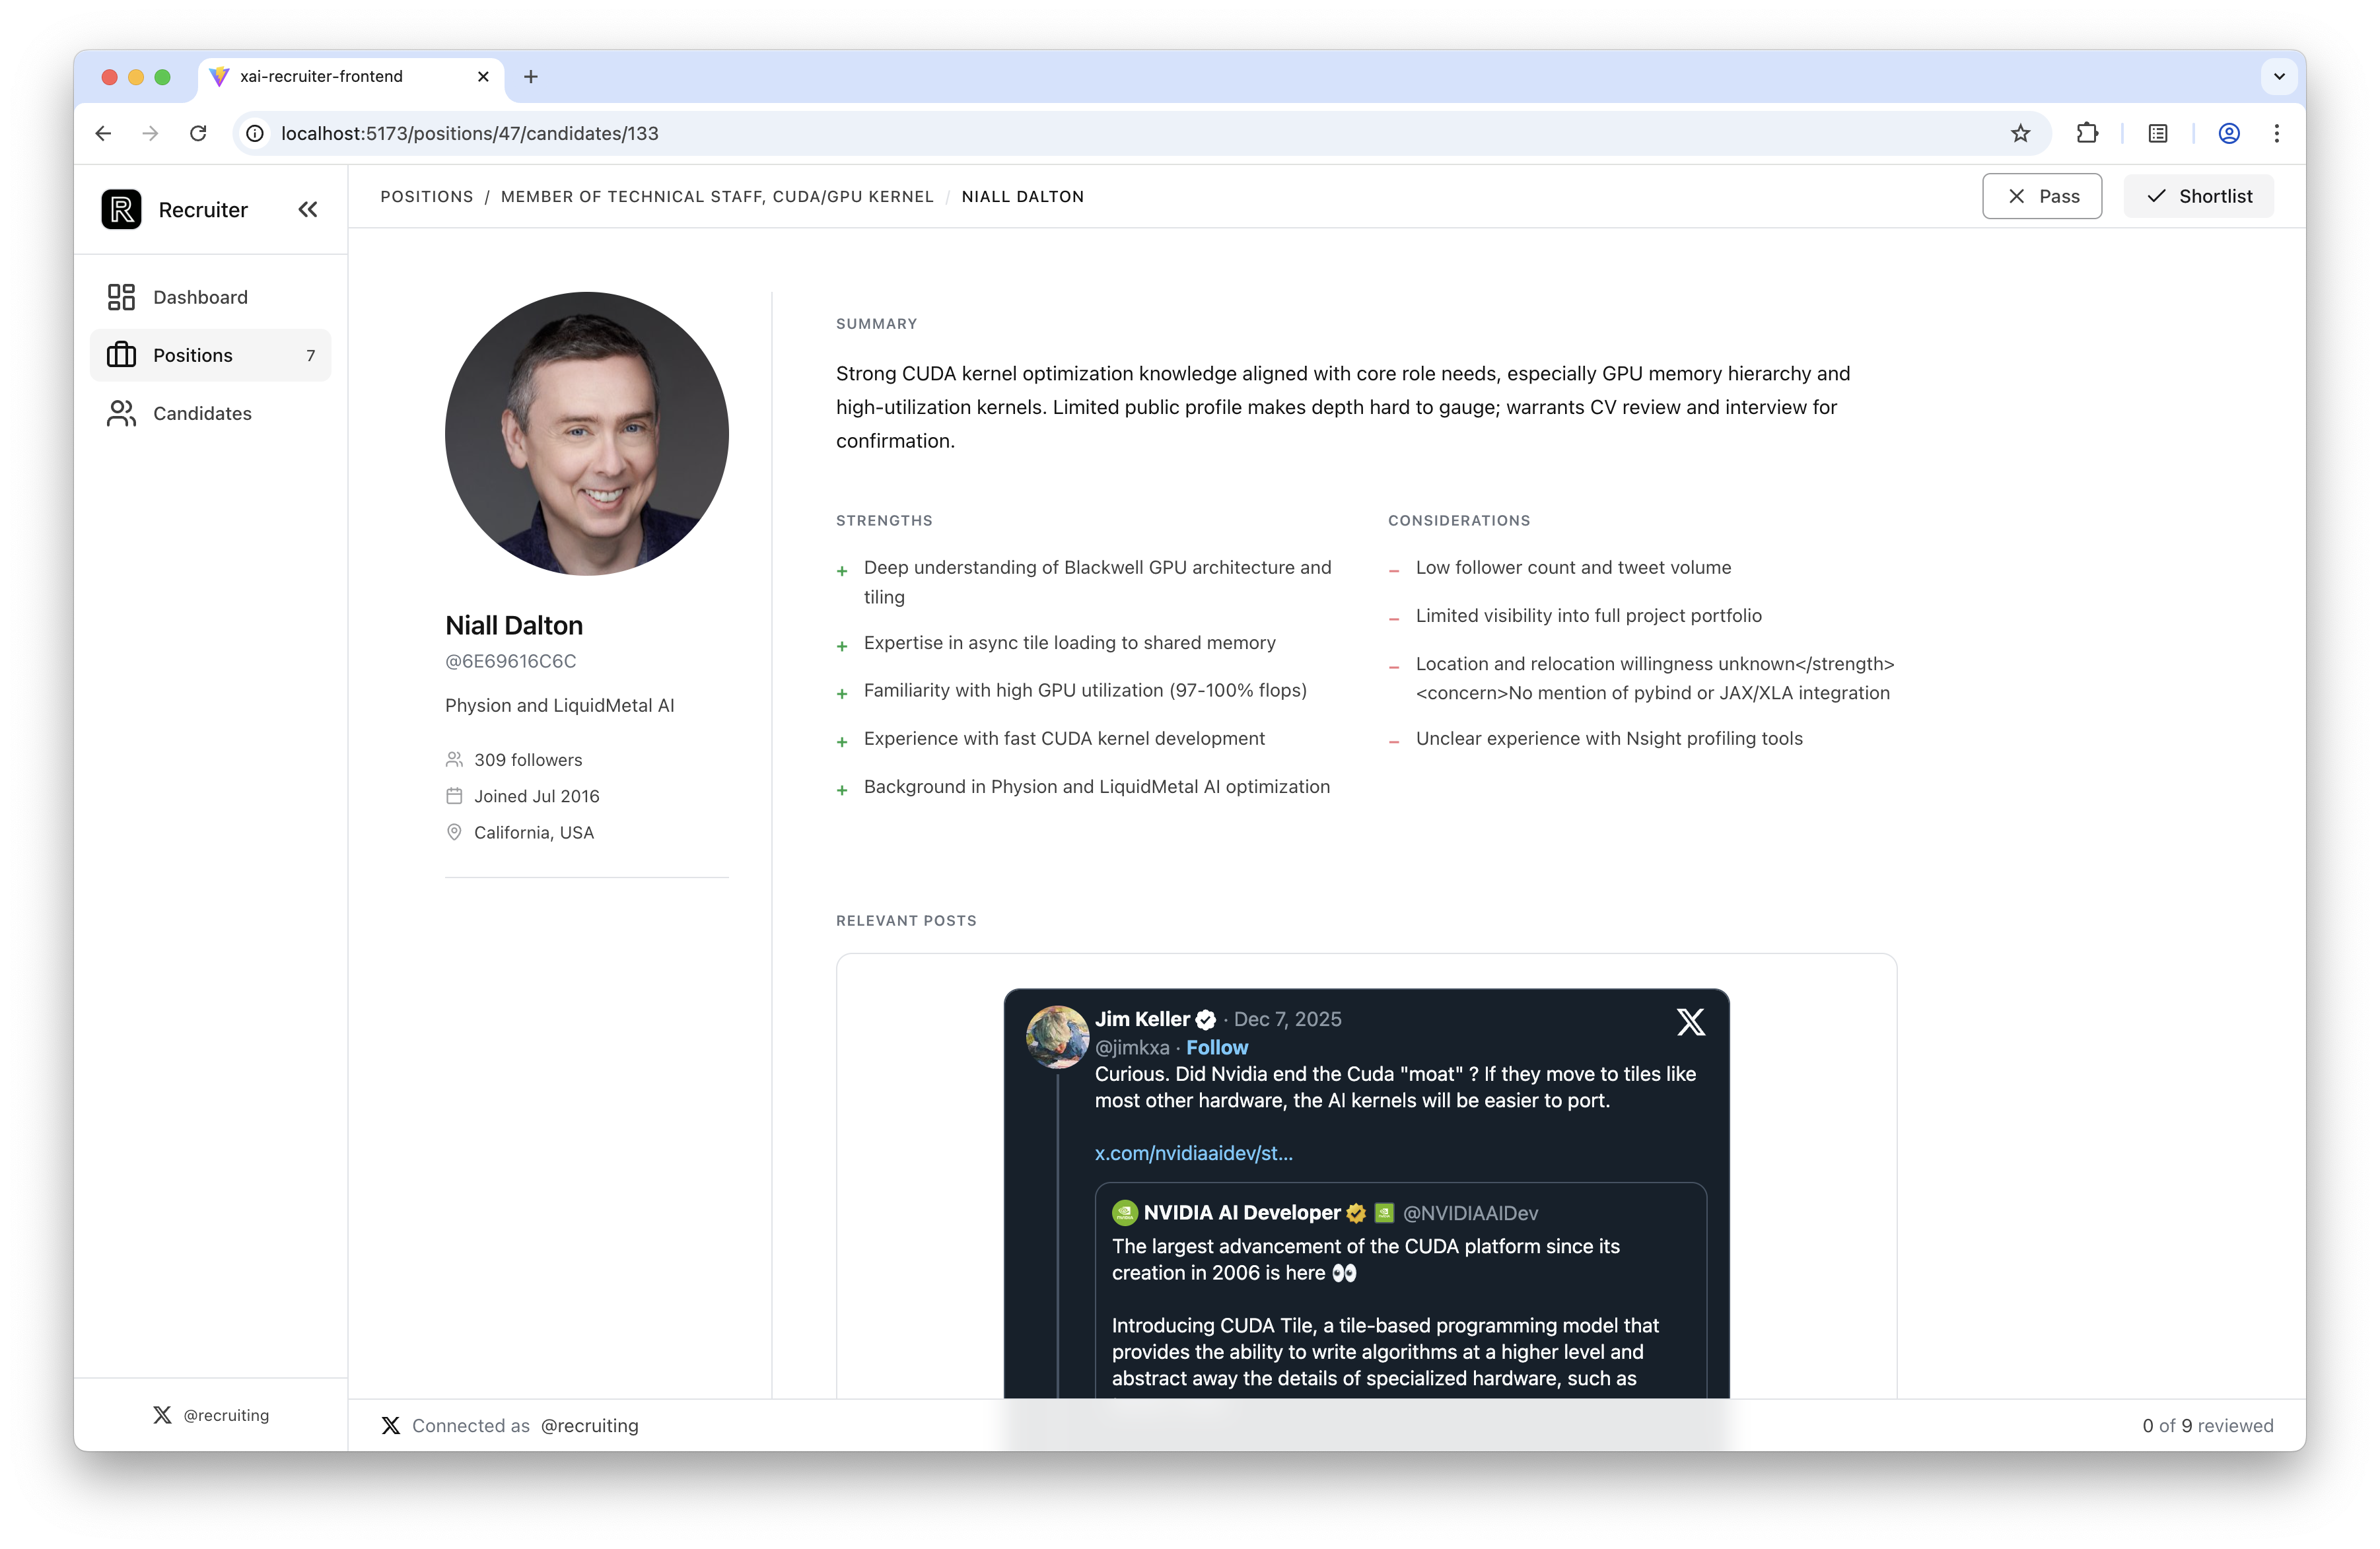Click the Recruiter logo icon

point(121,209)
